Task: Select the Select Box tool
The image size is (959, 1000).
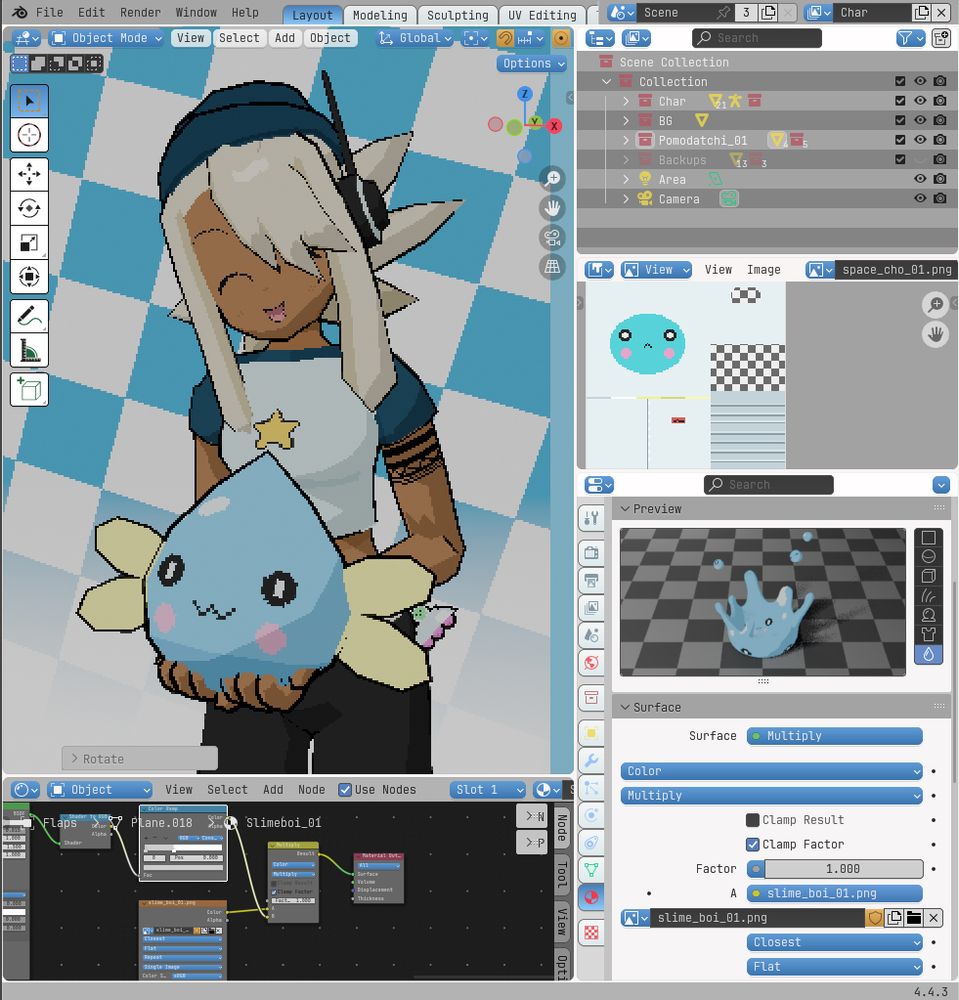Action: [29, 101]
